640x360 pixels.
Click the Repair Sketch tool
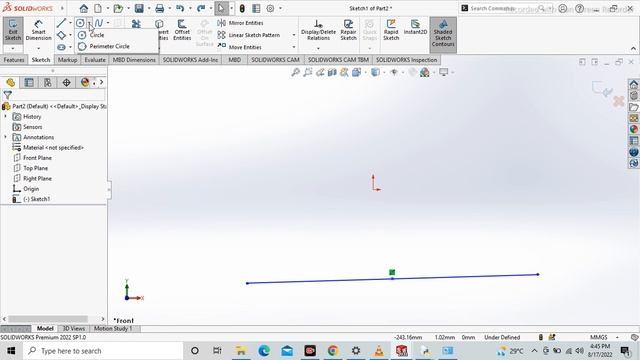(349, 30)
